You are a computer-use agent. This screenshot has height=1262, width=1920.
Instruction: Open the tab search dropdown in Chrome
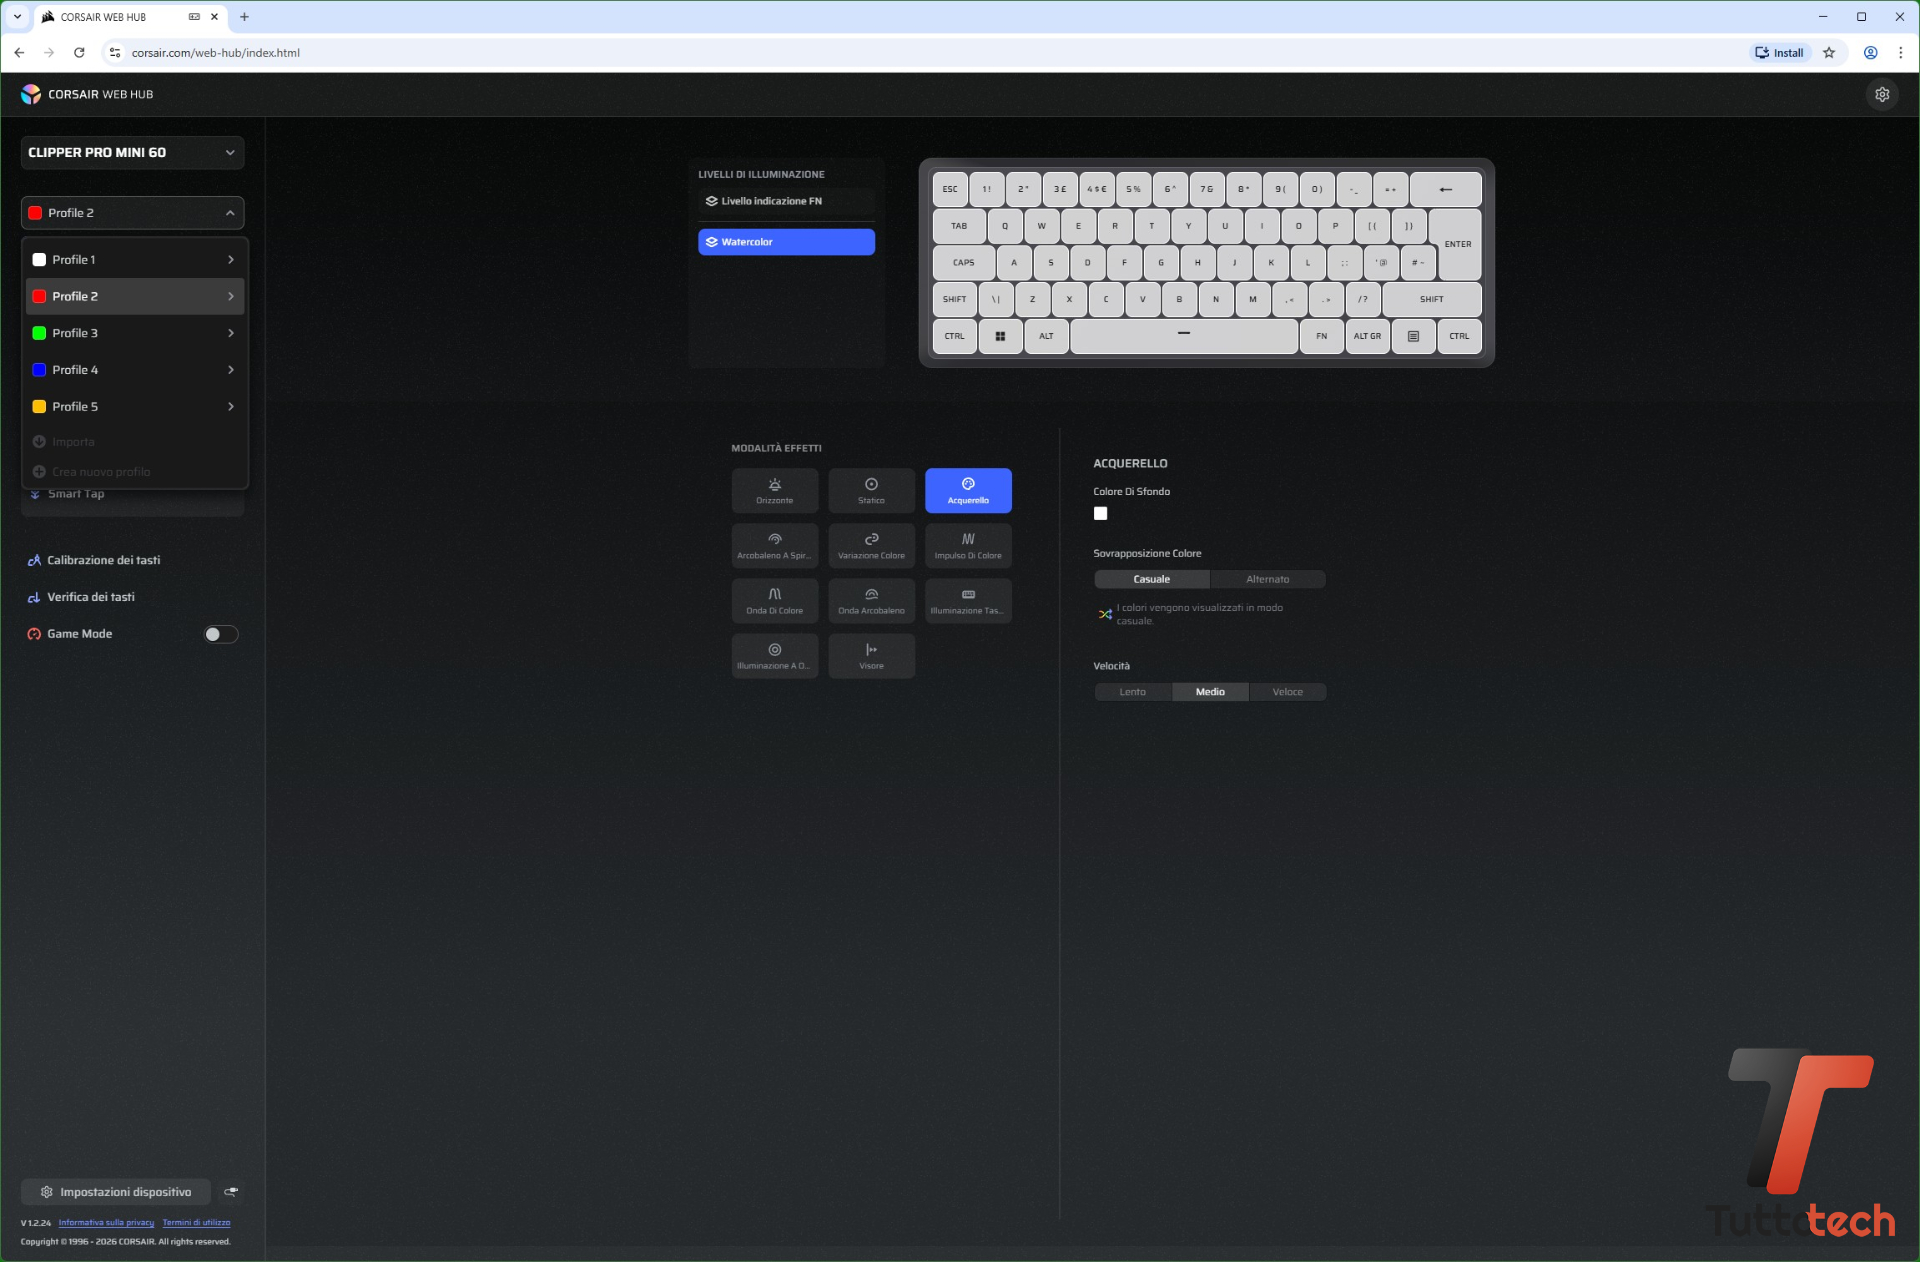(x=17, y=17)
